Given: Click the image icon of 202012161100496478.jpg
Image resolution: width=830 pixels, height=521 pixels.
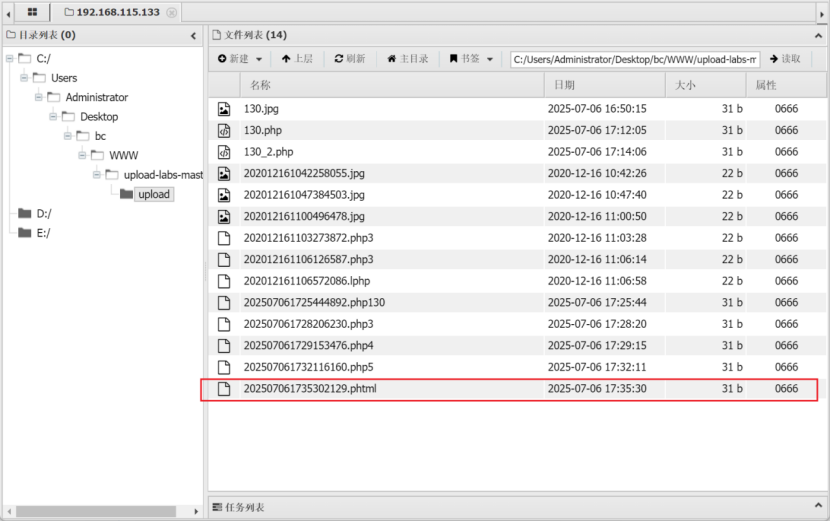Looking at the screenshot, I should 224,217.
